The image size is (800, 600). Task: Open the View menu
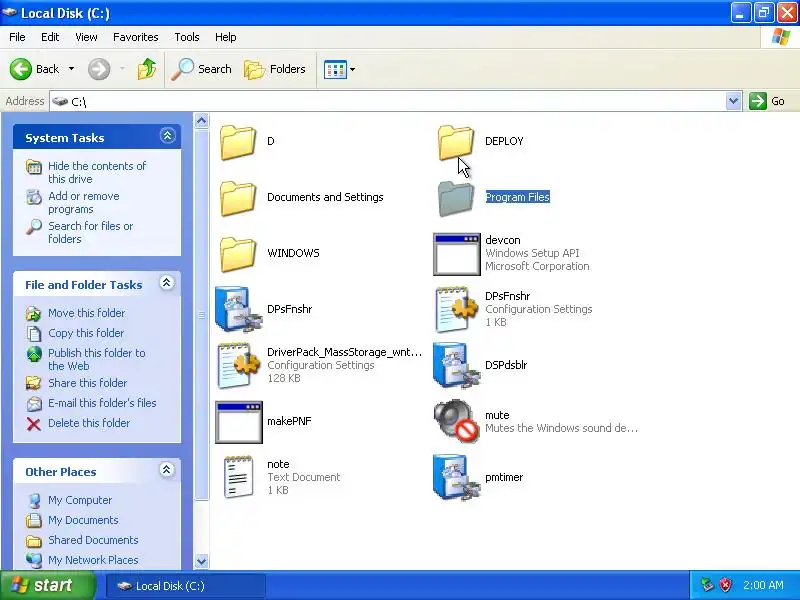point(86,37)
